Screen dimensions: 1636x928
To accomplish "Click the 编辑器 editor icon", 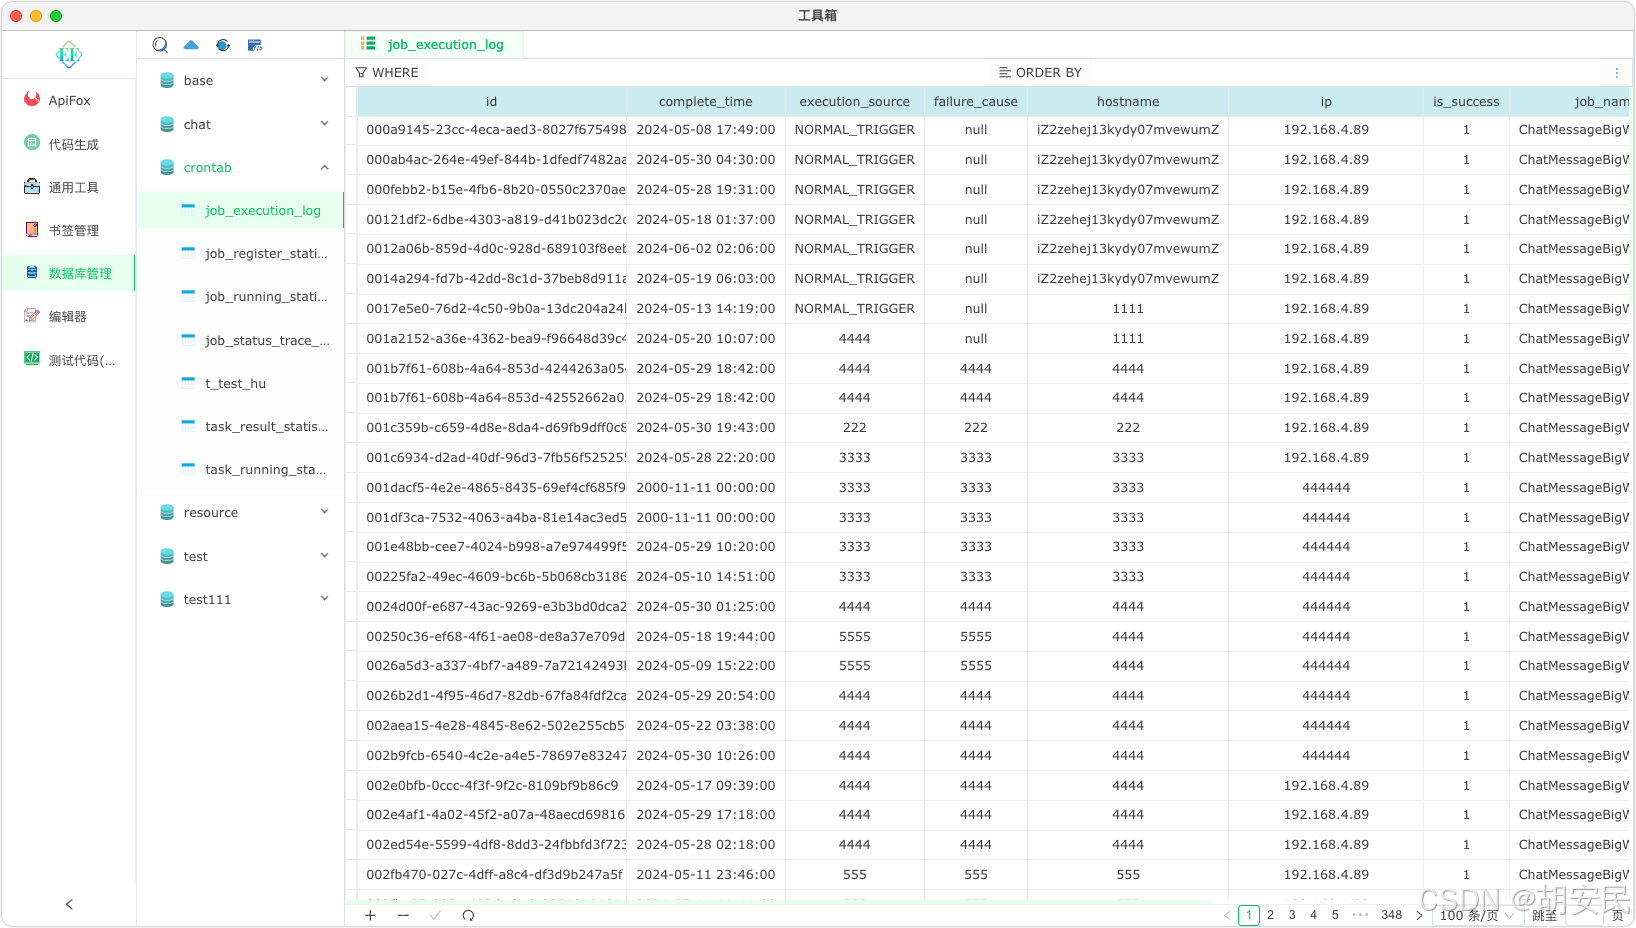I will (32, 315).
